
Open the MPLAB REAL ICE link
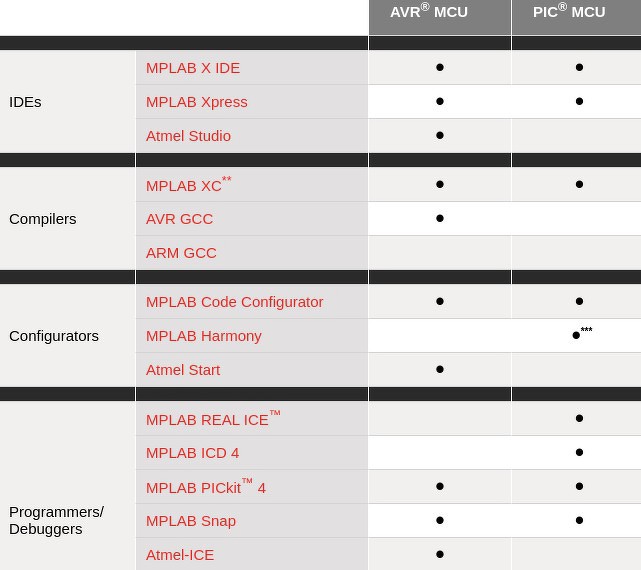(213, 419)
